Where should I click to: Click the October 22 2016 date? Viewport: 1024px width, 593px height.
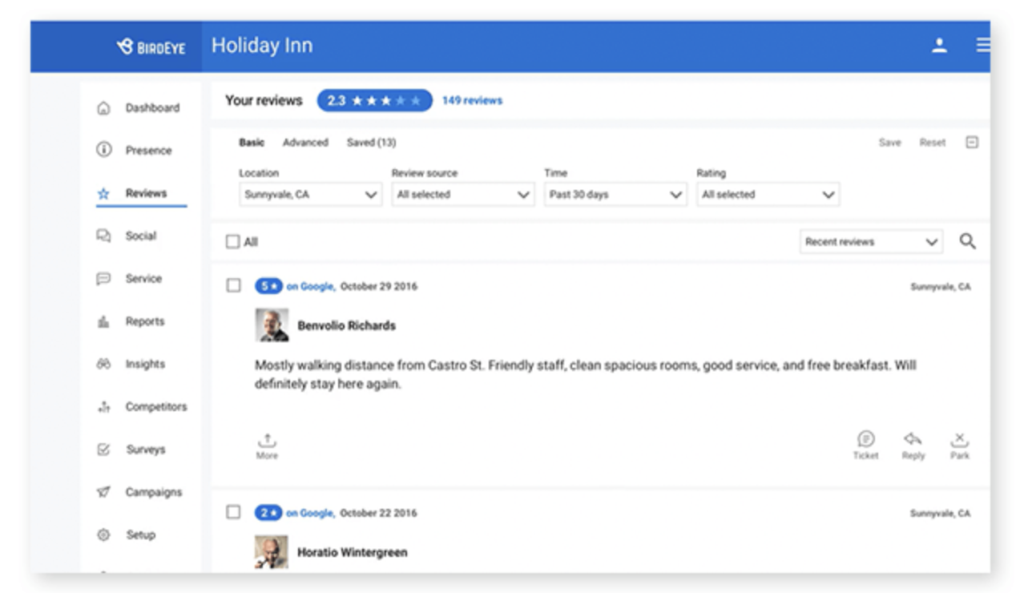pos(379,513)
